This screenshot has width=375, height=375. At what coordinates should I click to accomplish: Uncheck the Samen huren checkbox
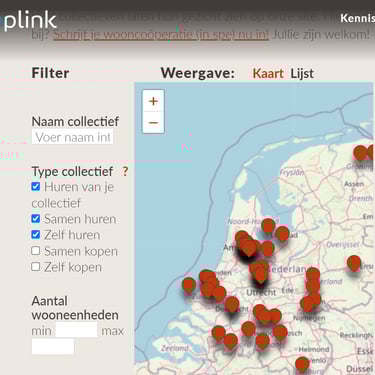(x=36, y=218)
